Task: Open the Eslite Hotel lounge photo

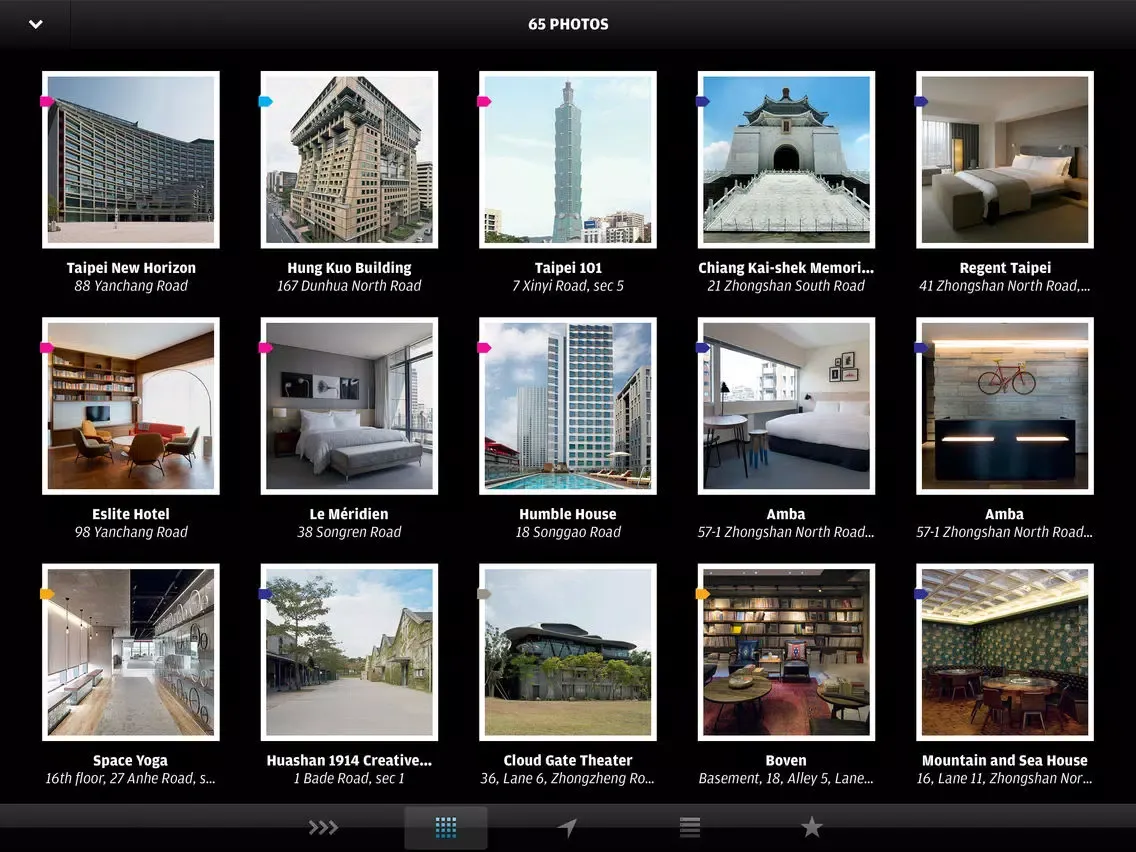Action: tap(130, 406)
